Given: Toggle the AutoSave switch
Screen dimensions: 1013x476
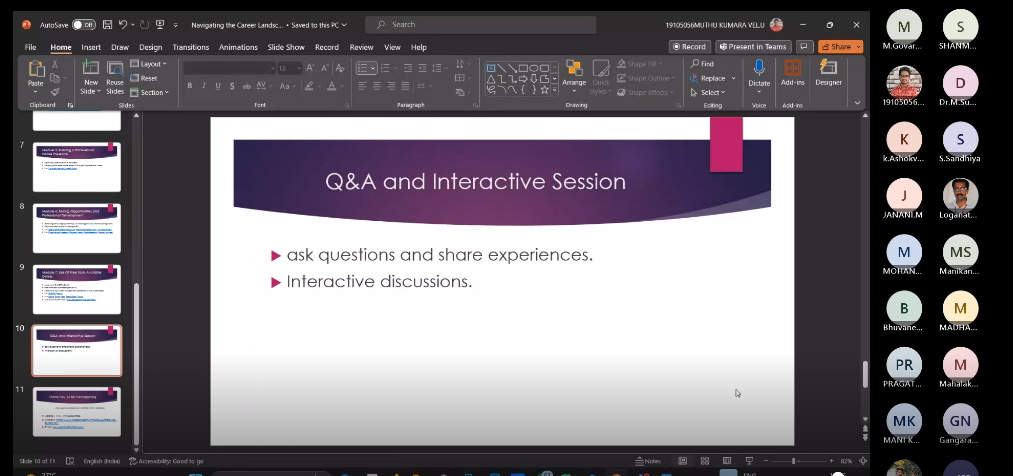Looking at the screenshot, I should pos(83,24).
